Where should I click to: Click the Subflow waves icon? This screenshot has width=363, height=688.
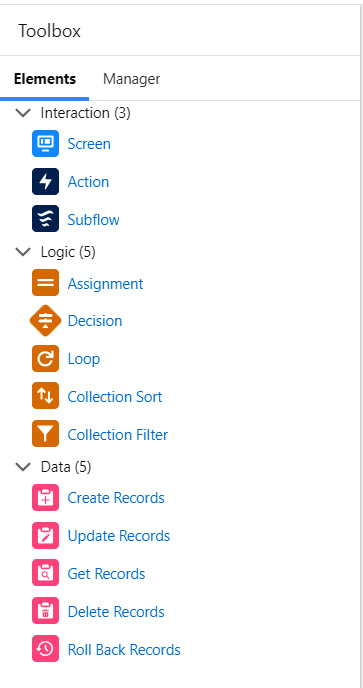(x=45, y=219)
